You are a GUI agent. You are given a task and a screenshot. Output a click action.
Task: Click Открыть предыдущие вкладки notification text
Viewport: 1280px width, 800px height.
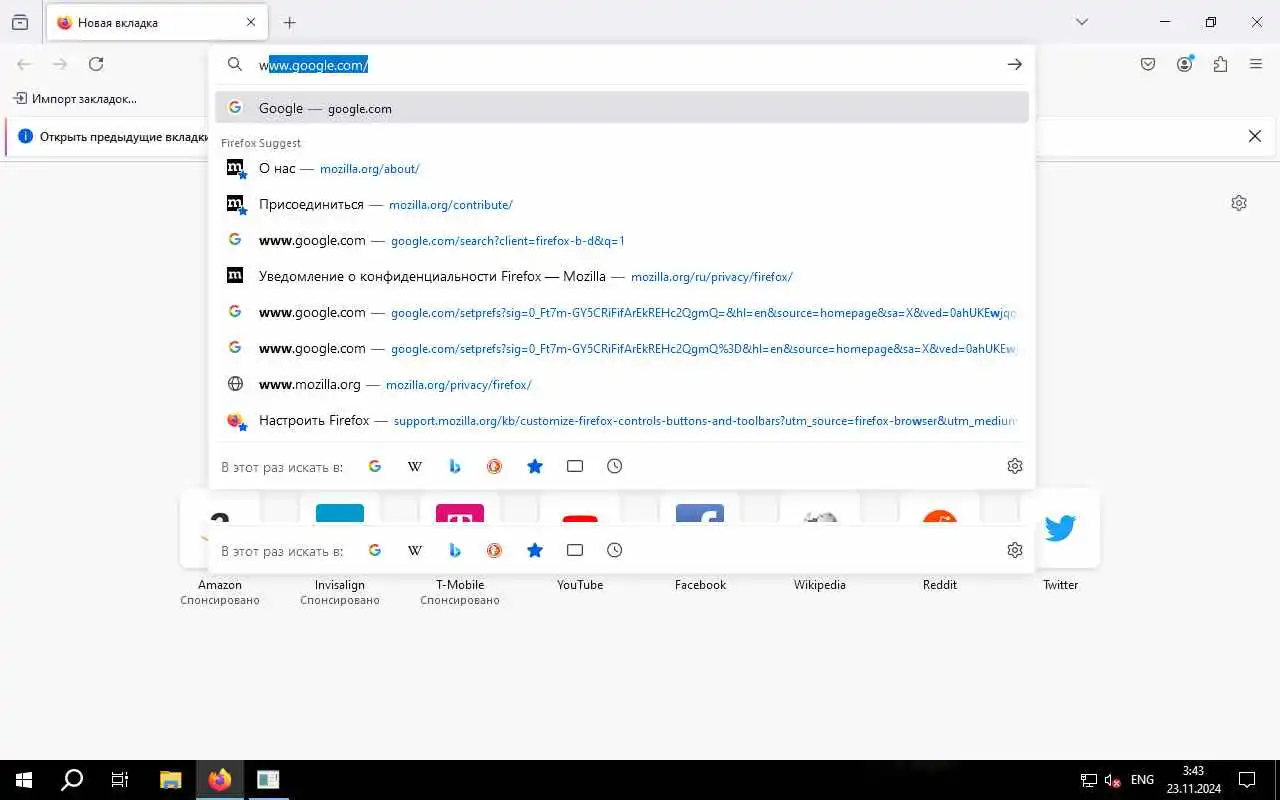[124, 136]
